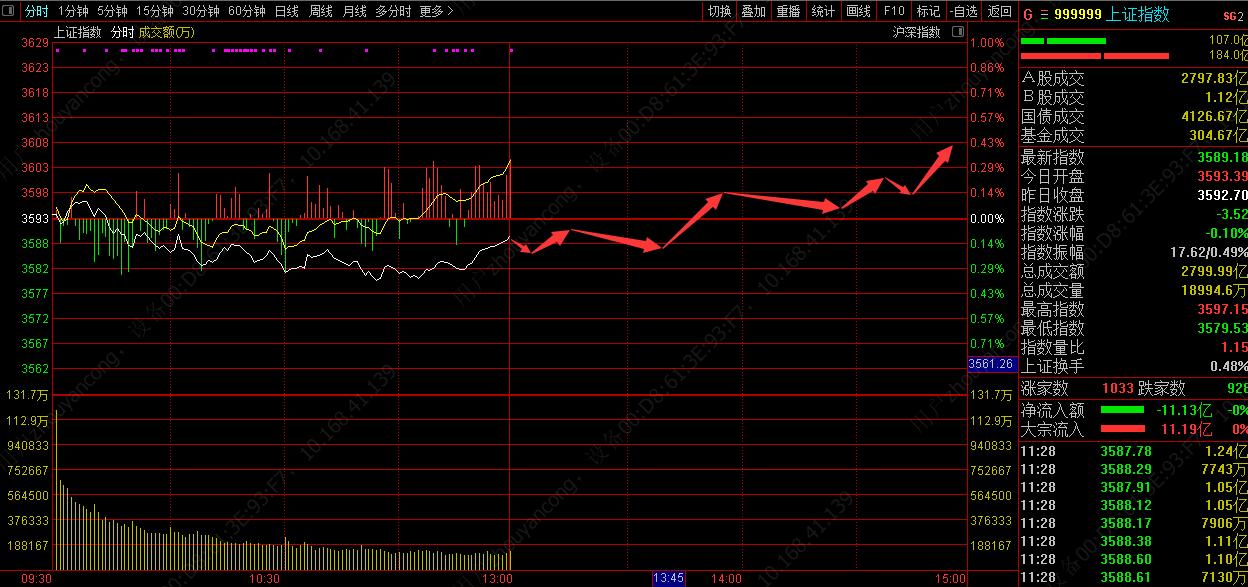
Task: Click the tick row priced 3588.61
Action: point(1134,577)
